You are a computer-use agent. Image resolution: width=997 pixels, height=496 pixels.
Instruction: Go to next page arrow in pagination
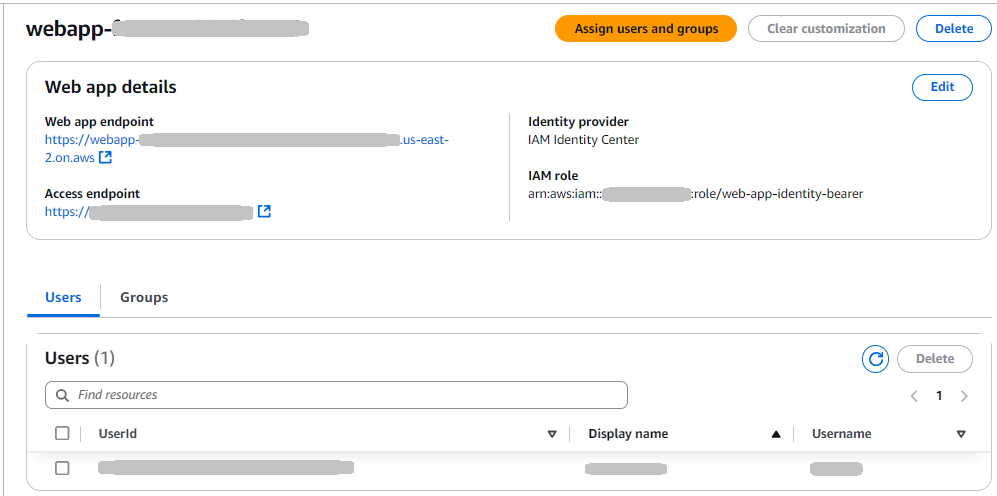[x=964, y=396]
